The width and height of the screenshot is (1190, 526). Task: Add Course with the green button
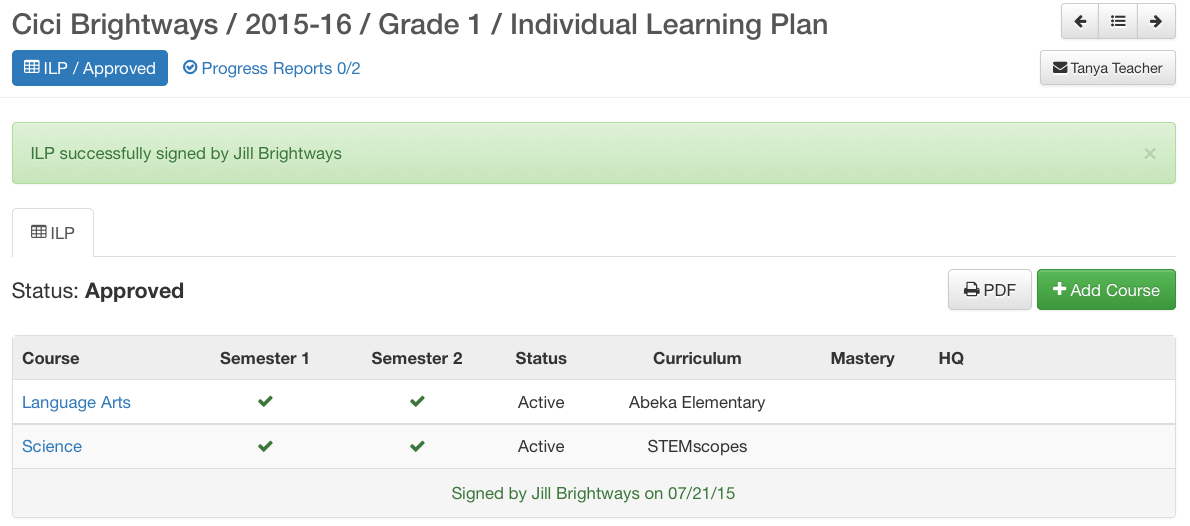click(x=1106, y=290)
